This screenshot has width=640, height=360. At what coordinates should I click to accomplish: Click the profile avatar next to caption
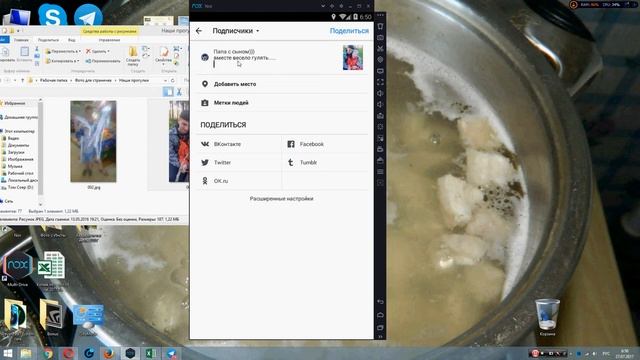[x=205, y=58]
